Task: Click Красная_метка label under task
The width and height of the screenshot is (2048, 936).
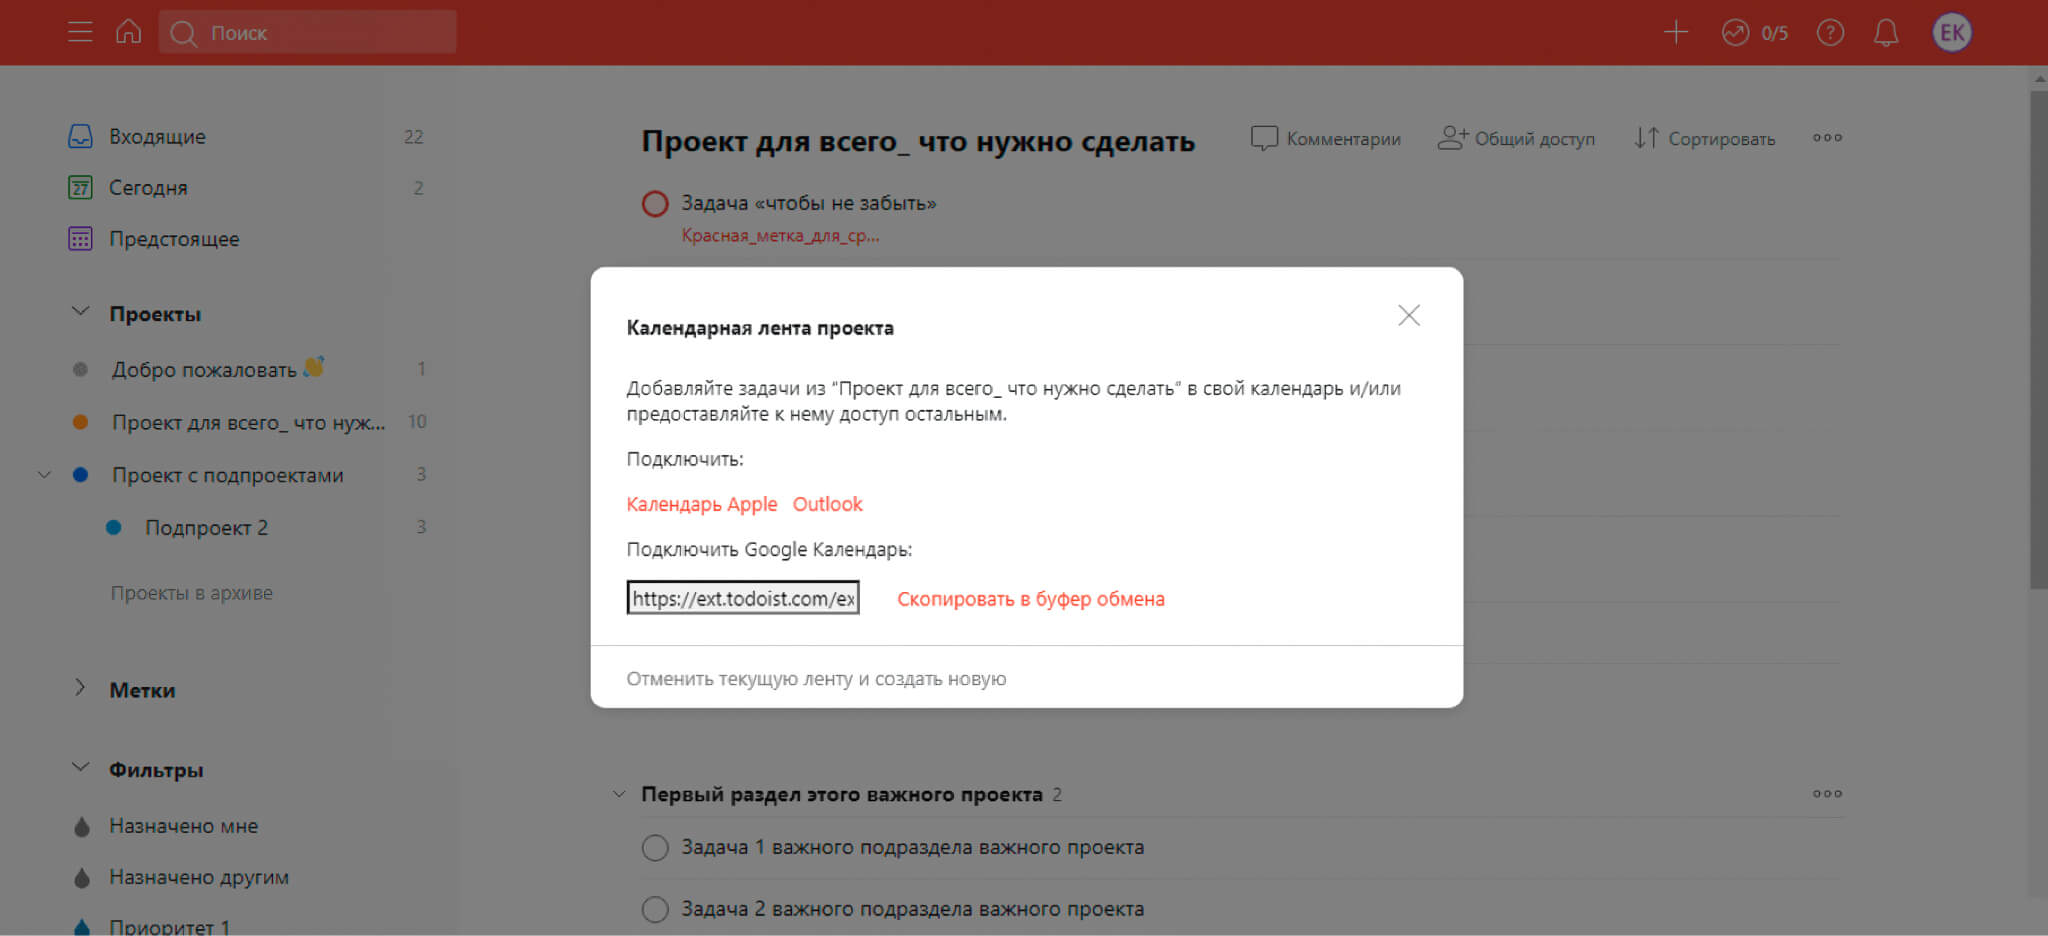Action: [x=780, y=236]
